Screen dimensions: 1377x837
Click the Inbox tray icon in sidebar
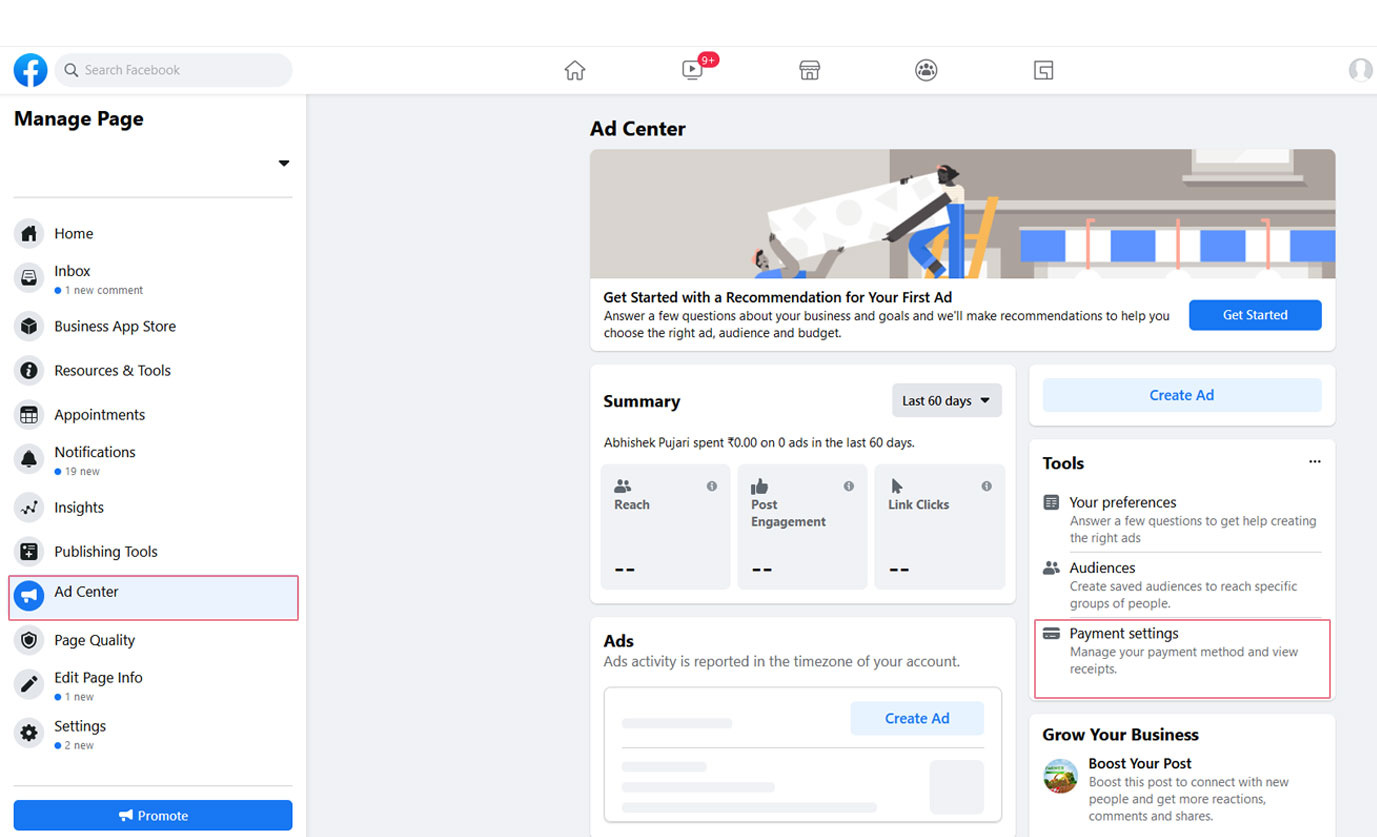[29, 278]
